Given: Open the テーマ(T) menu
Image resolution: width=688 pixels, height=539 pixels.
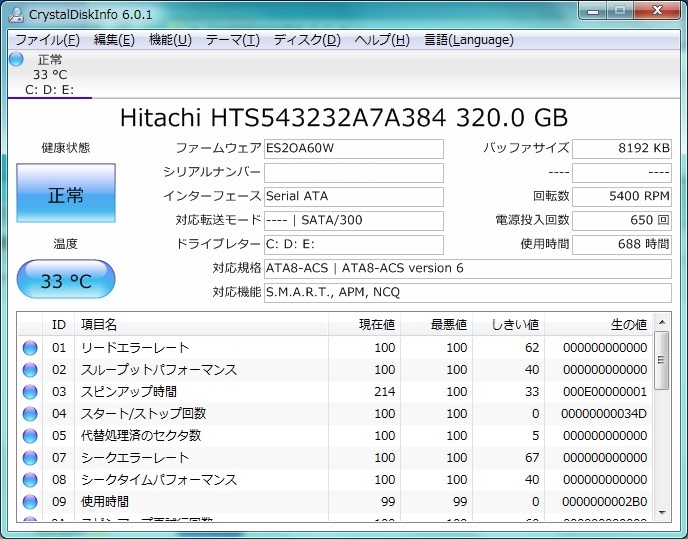Looking at the screenshot, I should (233, 40).
